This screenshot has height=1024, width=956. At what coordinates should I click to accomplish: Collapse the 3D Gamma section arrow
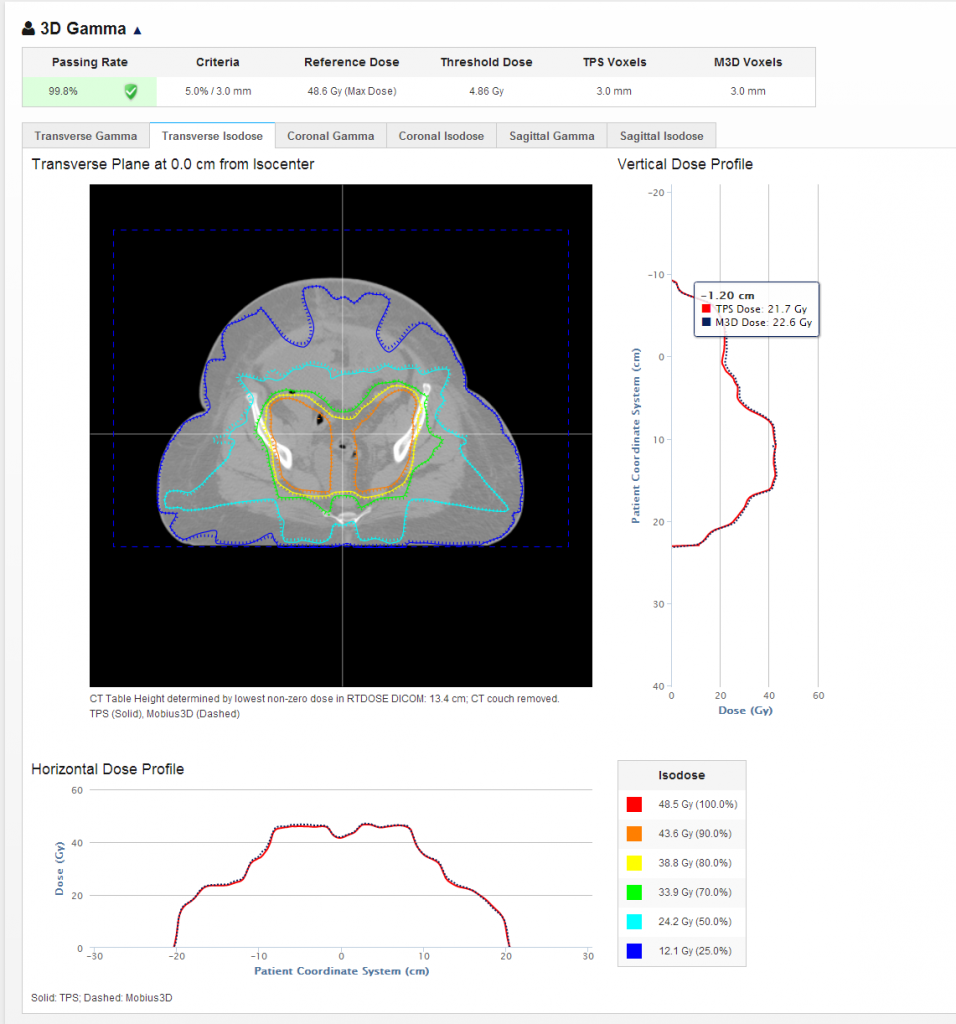pyautogui.click(x=137, y=30)
